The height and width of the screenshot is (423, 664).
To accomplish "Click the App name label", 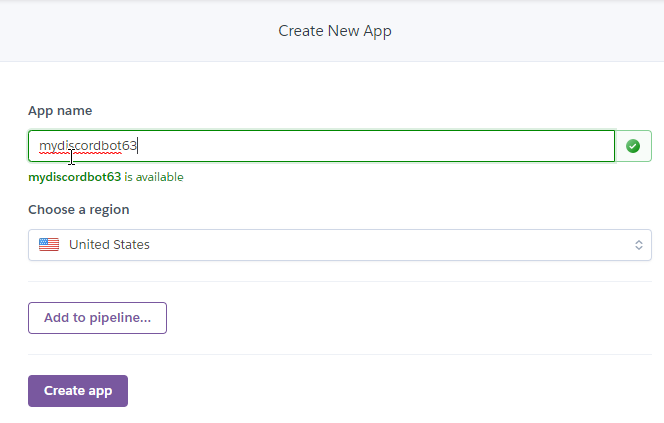I will coord(60,111).
